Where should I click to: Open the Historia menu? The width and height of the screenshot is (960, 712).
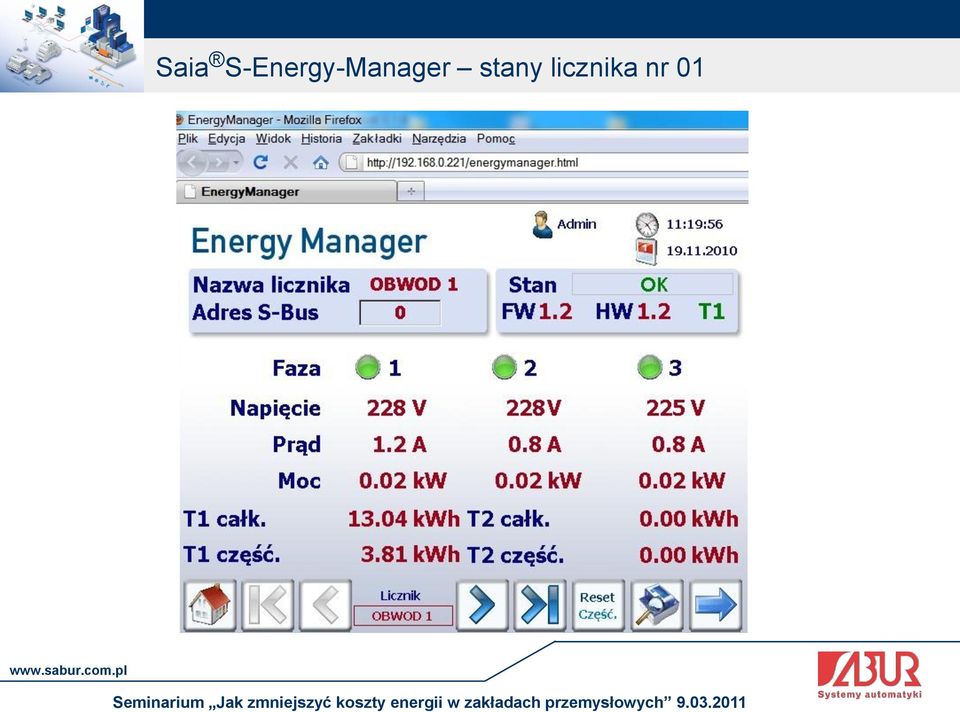click(x=321, y=139)
